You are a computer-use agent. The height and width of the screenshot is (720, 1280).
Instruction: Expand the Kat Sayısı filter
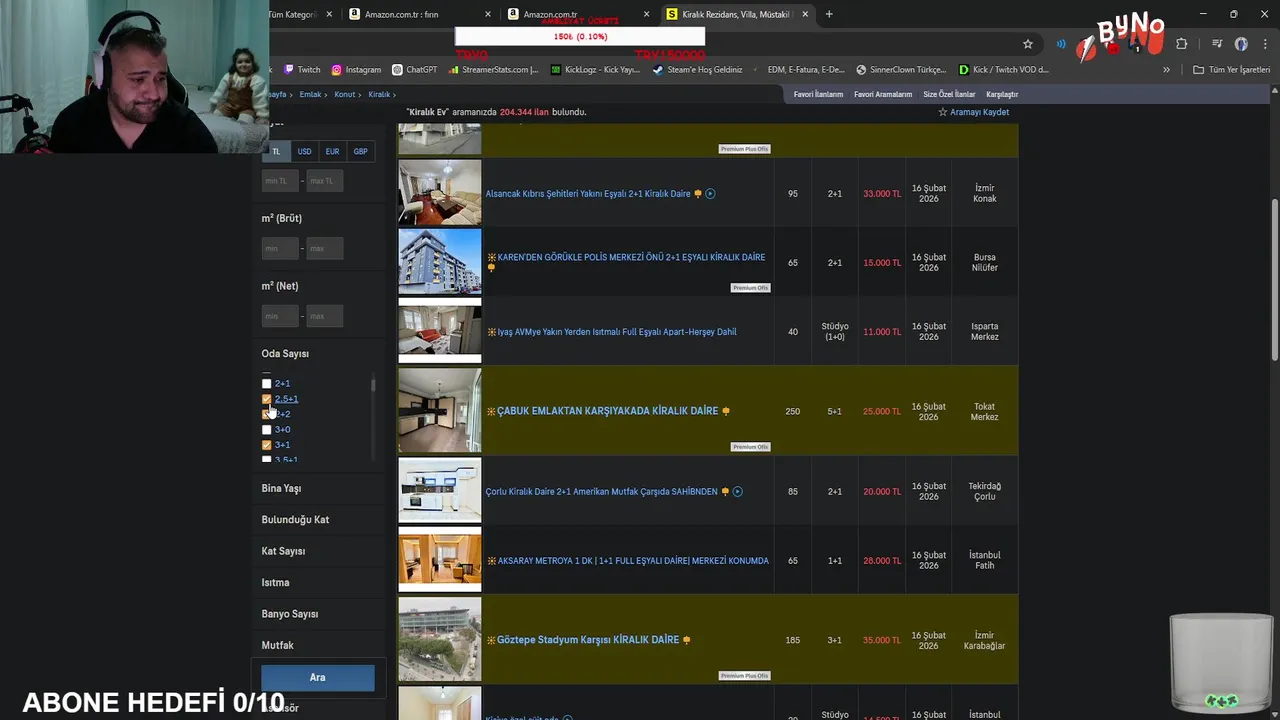click(283, 551)
